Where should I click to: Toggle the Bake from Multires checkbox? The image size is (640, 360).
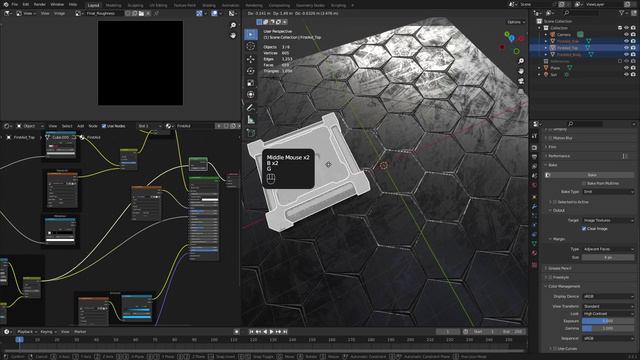584,183
